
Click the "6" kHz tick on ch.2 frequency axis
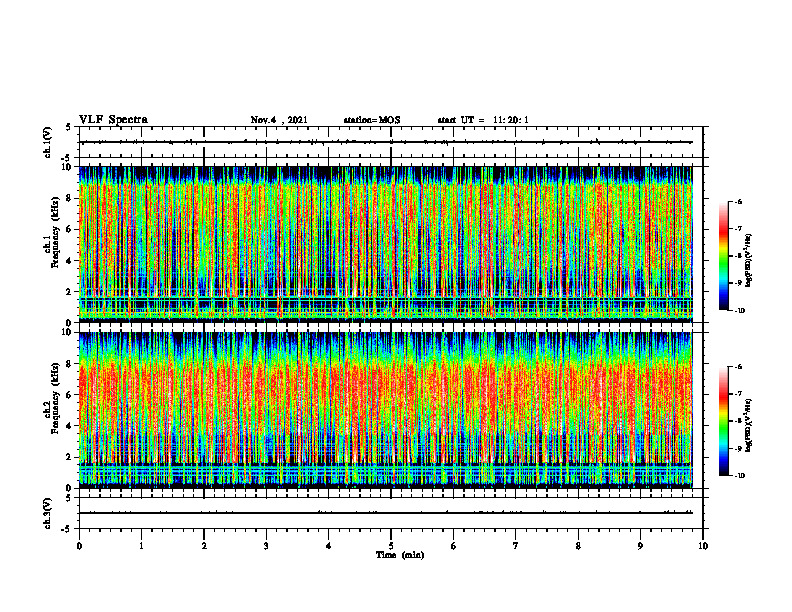pyautogui.click(x=69, y=395)
